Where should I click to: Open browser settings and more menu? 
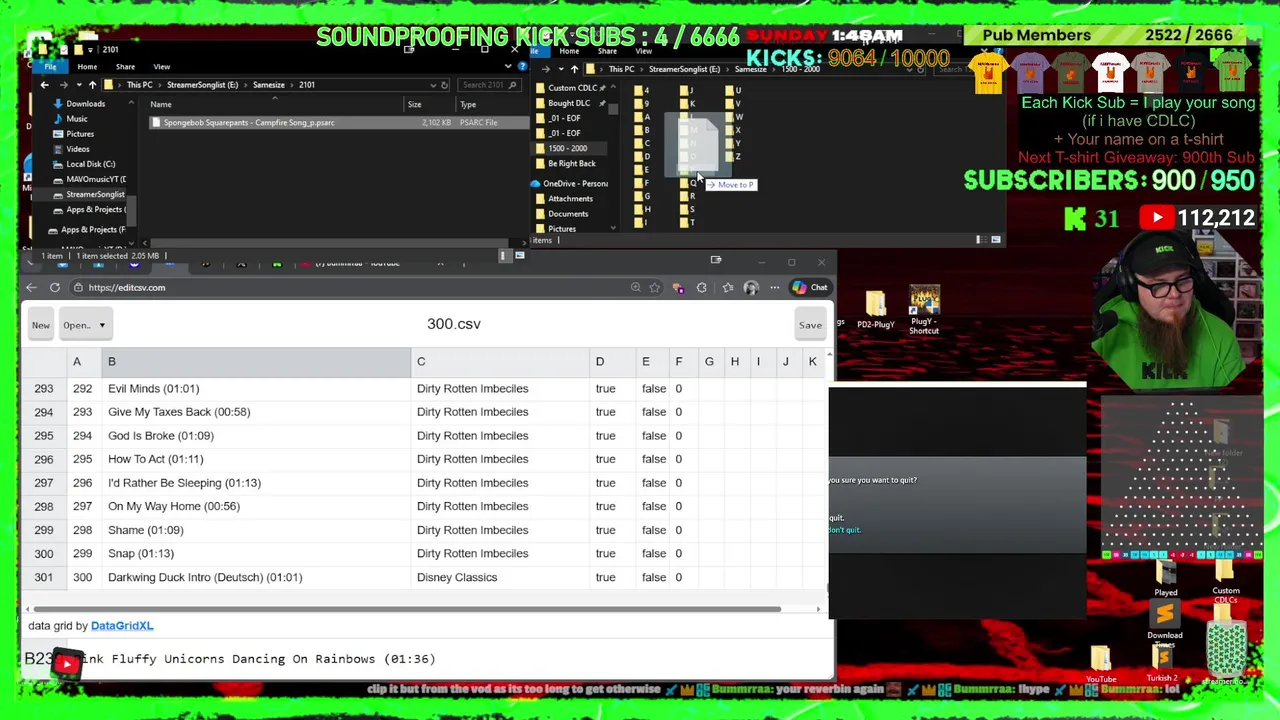(775, 288)
